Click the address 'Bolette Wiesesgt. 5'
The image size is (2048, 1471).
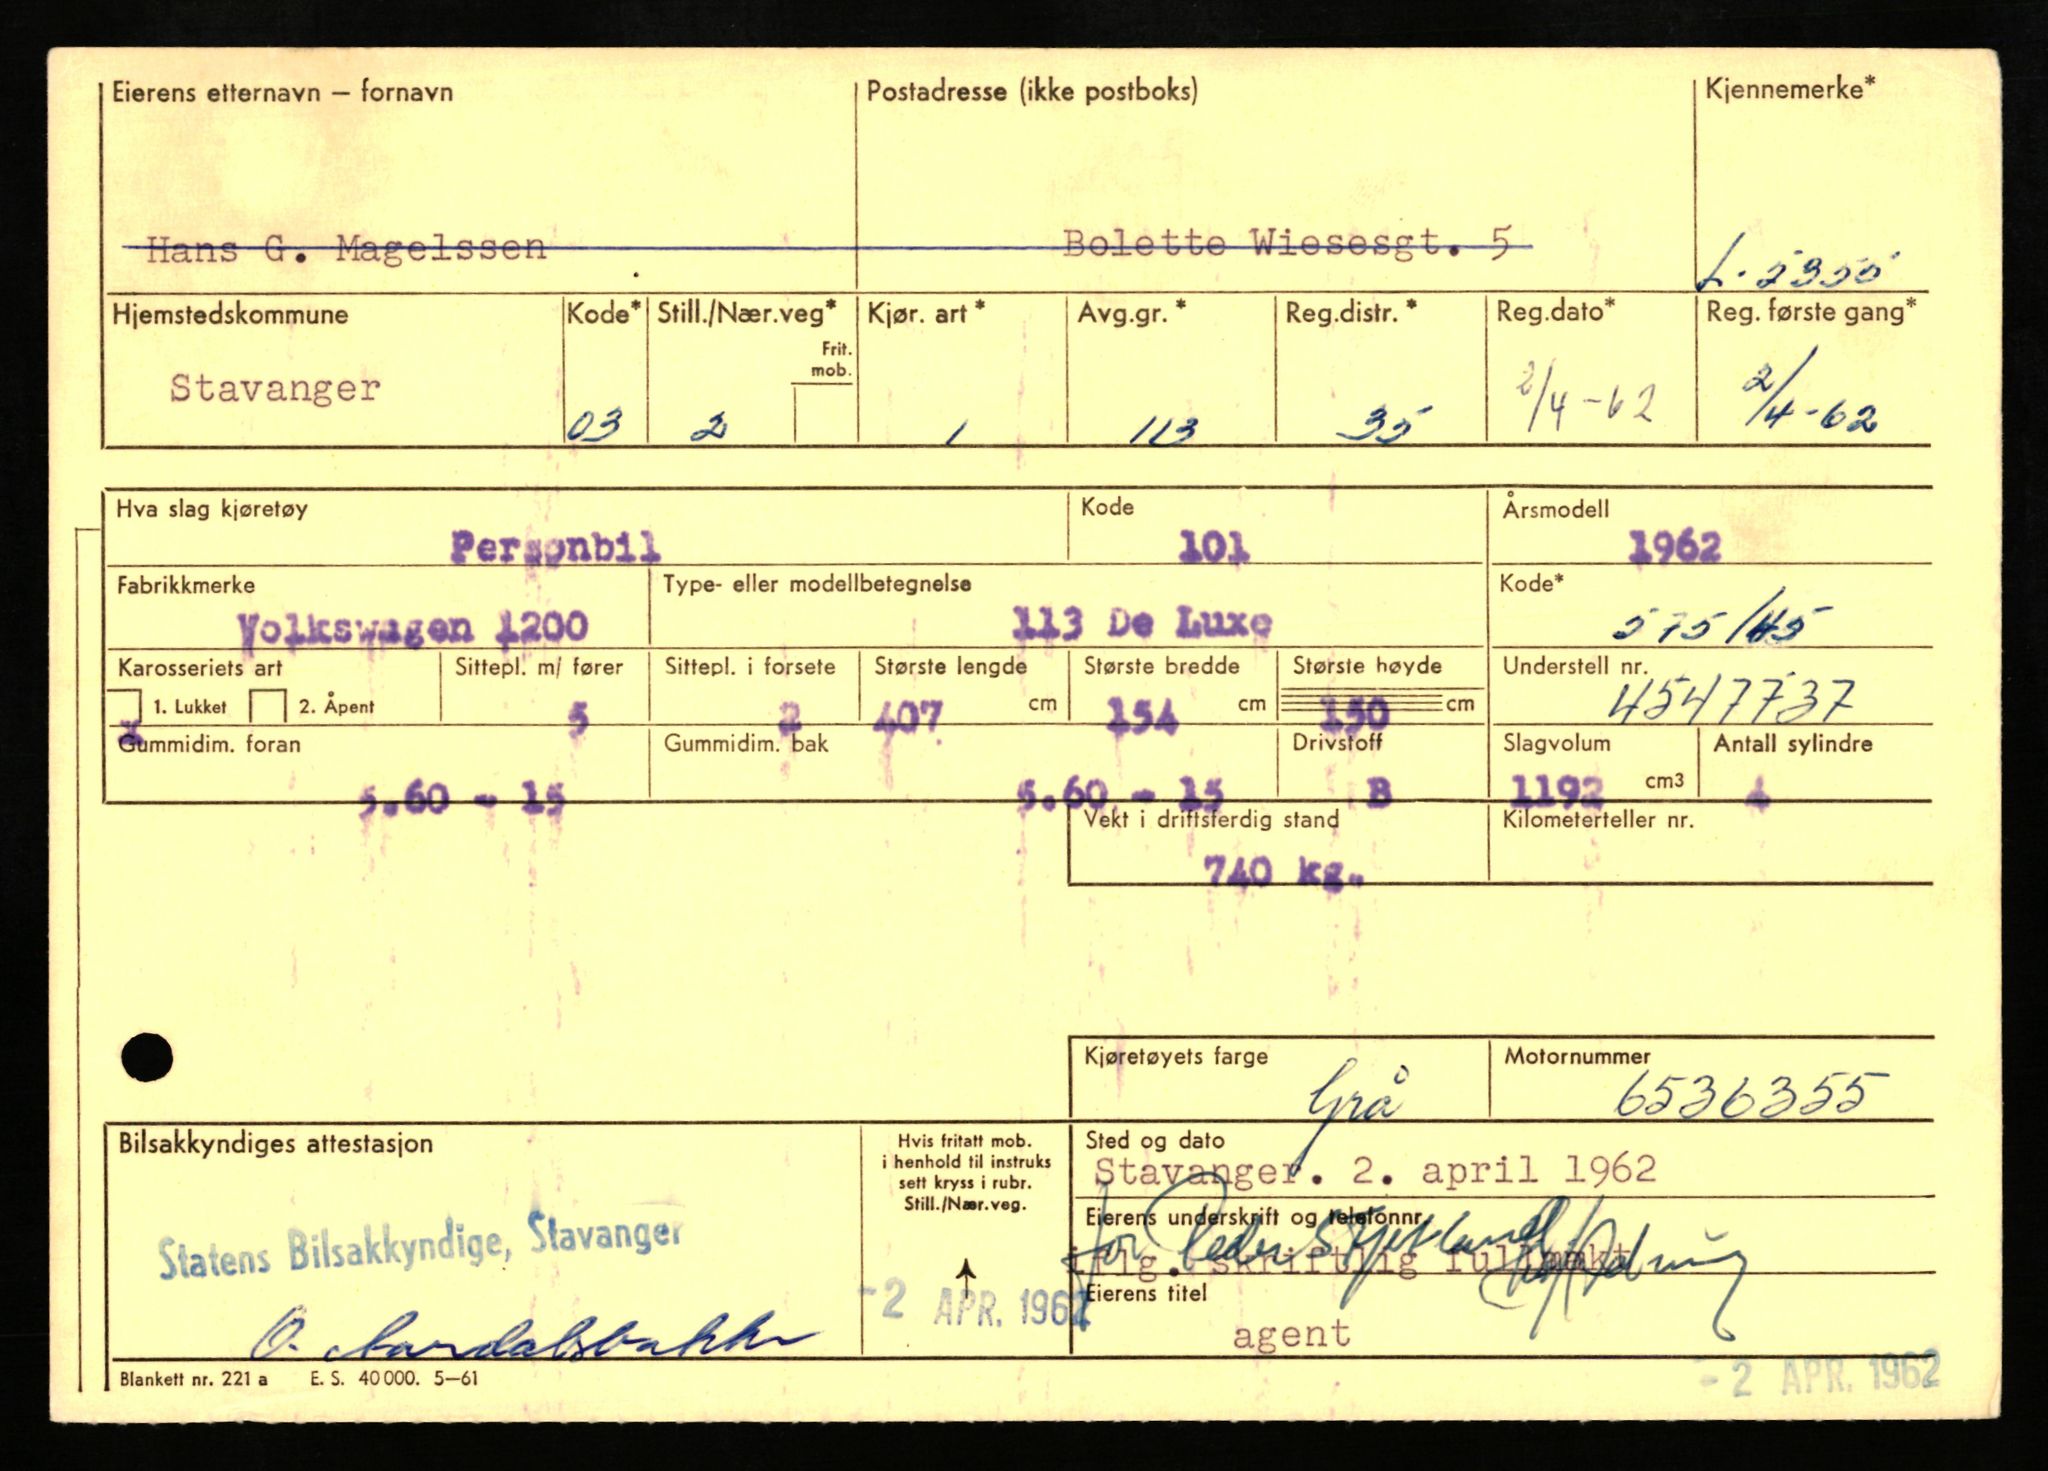tap(1286, 243)
